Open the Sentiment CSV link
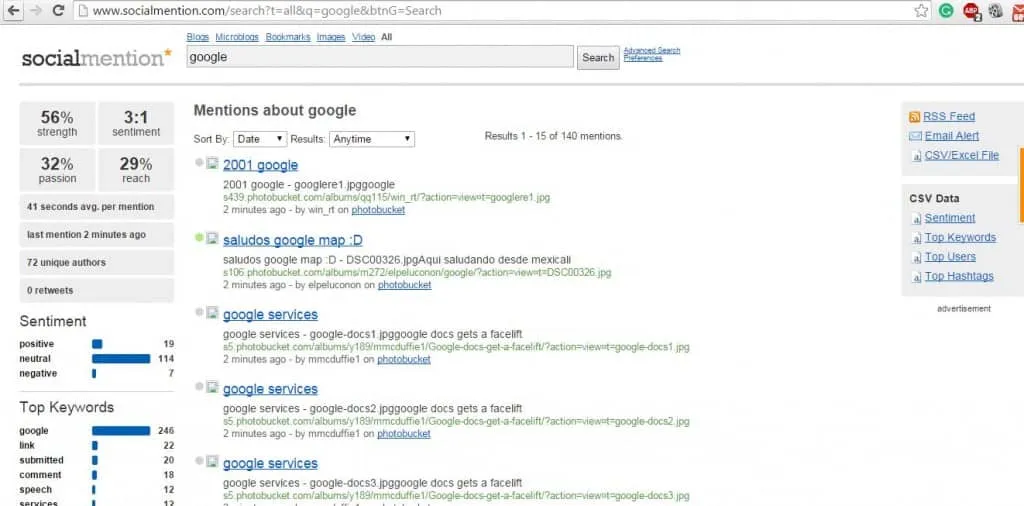The height and width of the screenshot is (506, 1024). tap(950, 218)
